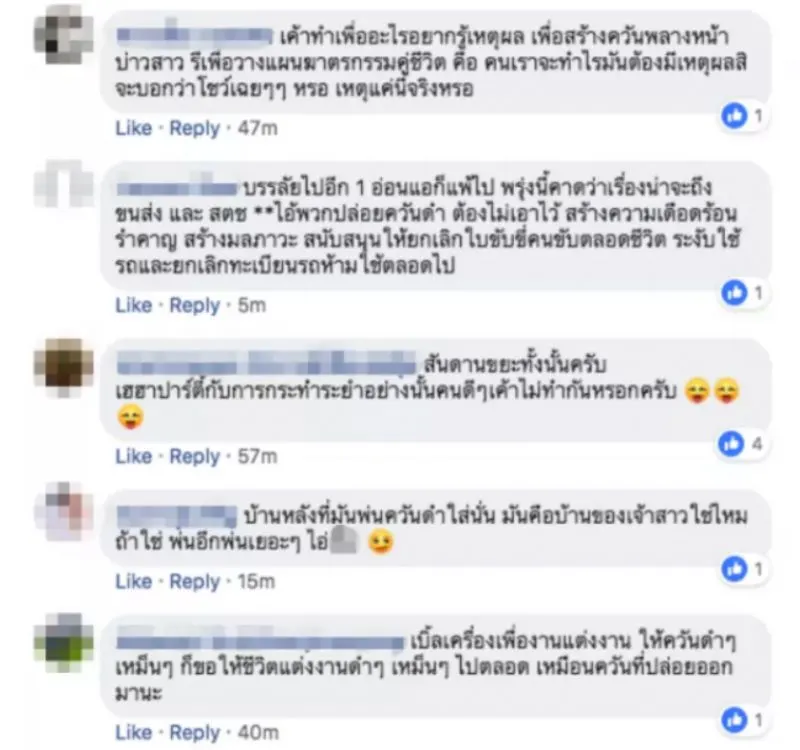
Task: Open blurred author name of 5m comment
Action: [177, 189]
